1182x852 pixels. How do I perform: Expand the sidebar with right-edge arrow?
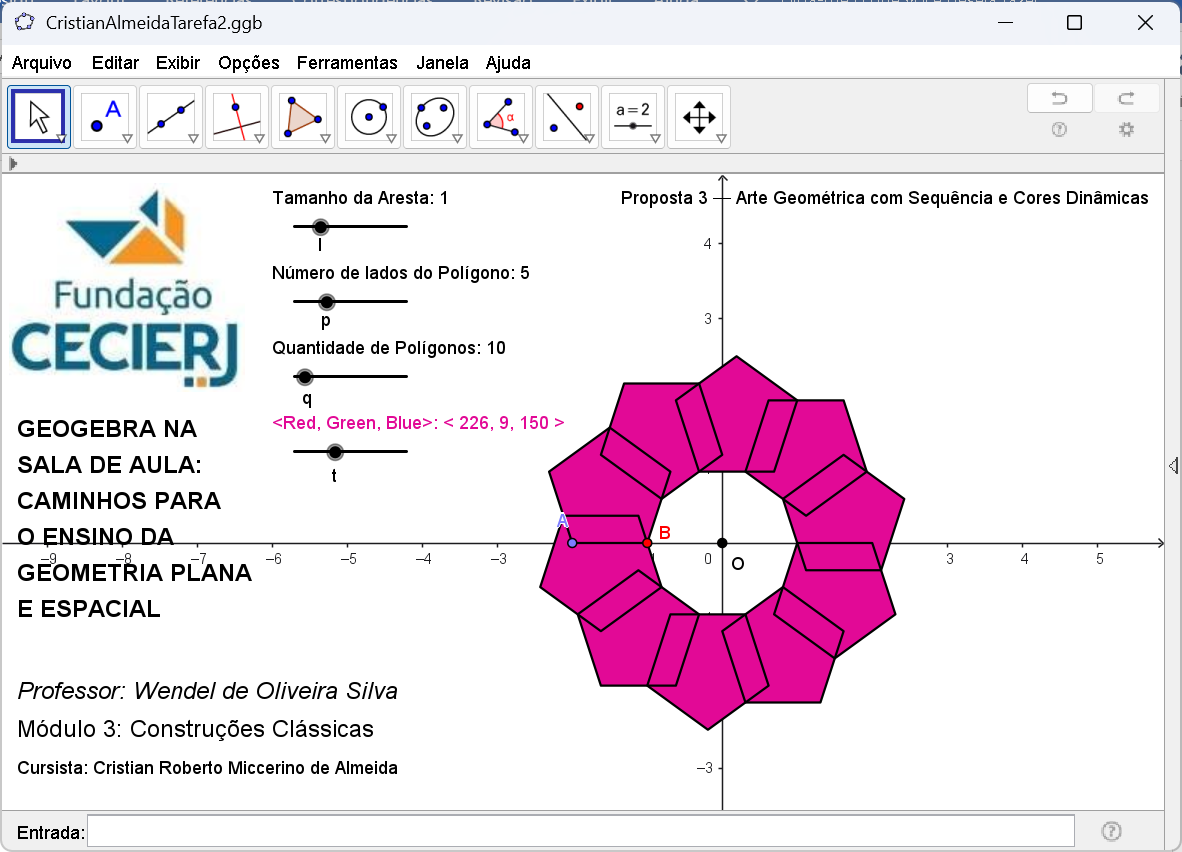1173,465
